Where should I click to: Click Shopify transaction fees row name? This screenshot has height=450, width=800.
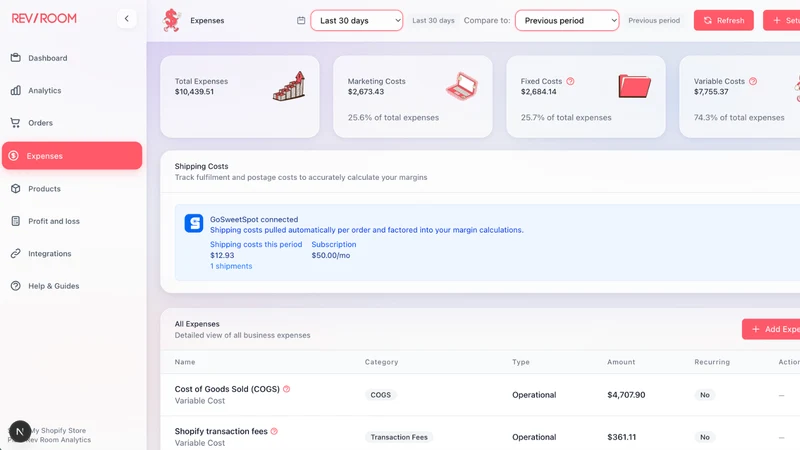(221, 431)
